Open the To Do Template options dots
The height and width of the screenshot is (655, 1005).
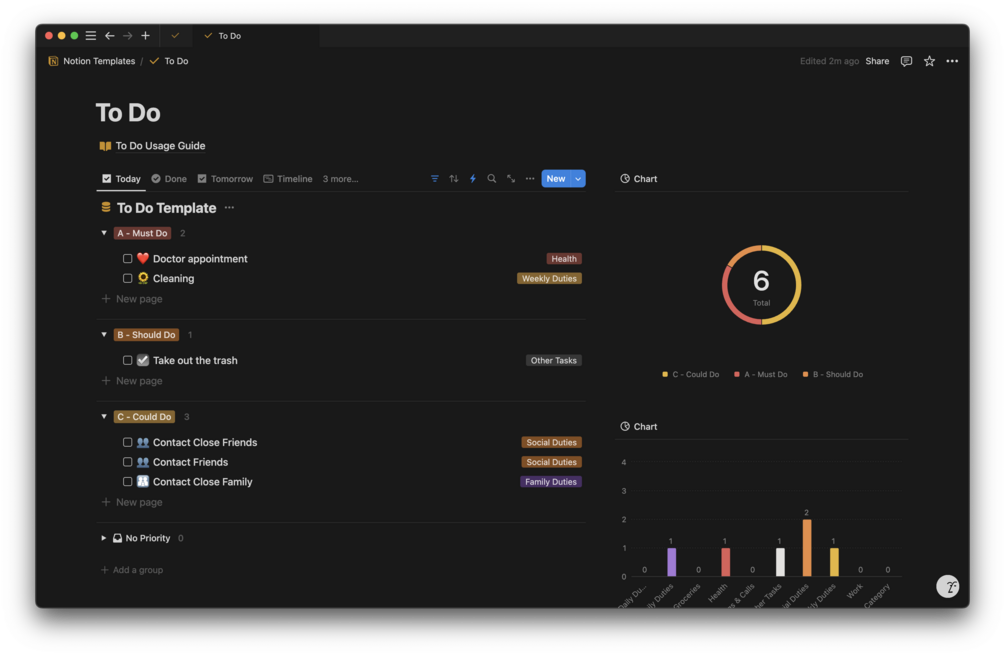click(229, 208)
